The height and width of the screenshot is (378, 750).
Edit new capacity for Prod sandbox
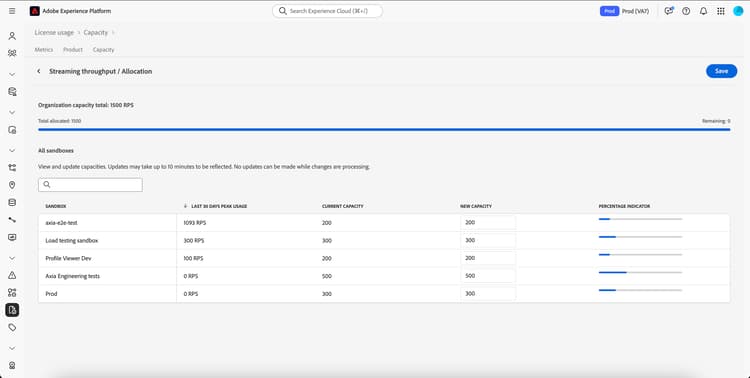click(488, 293)
